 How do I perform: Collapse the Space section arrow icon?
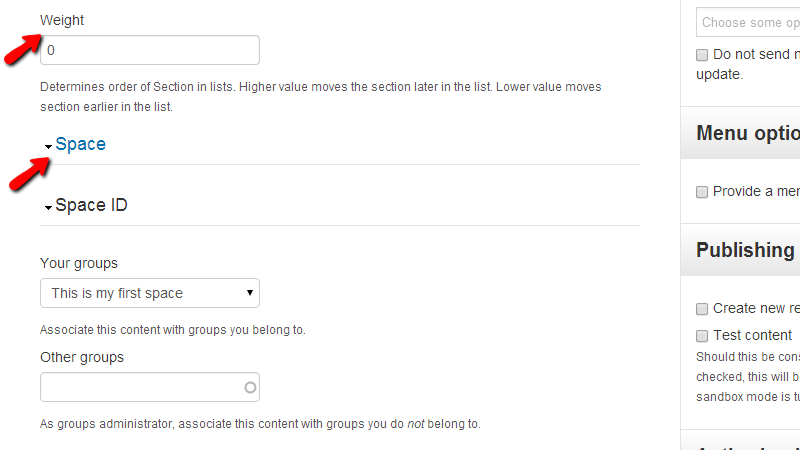click(48, 147)
